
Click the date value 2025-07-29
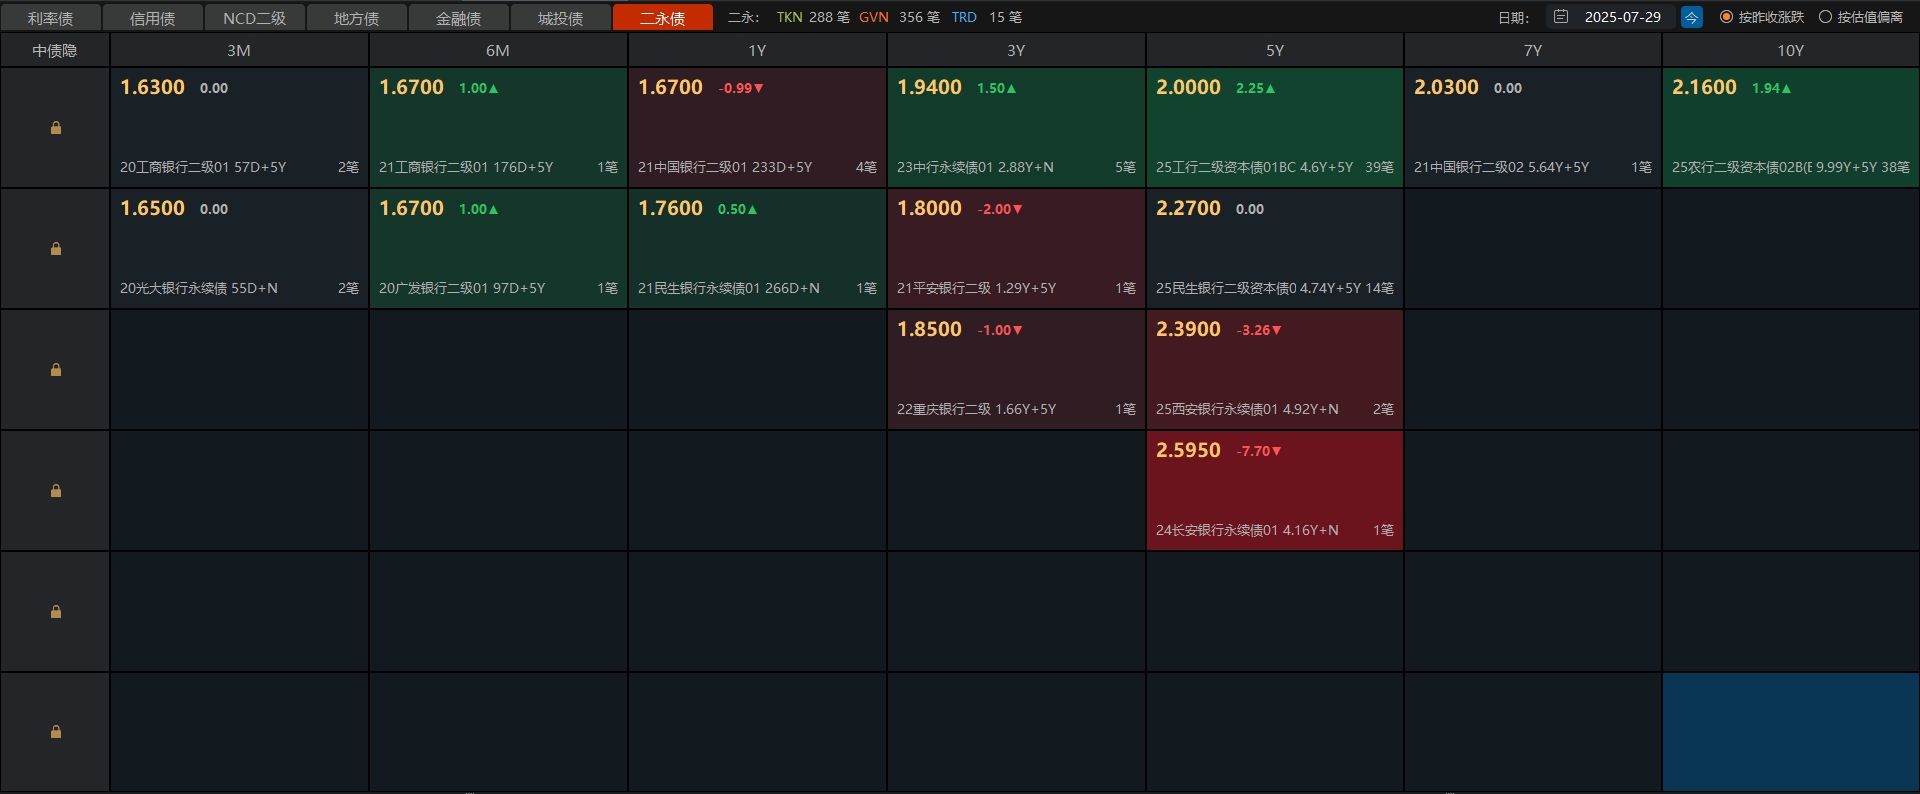[1622, 17]
